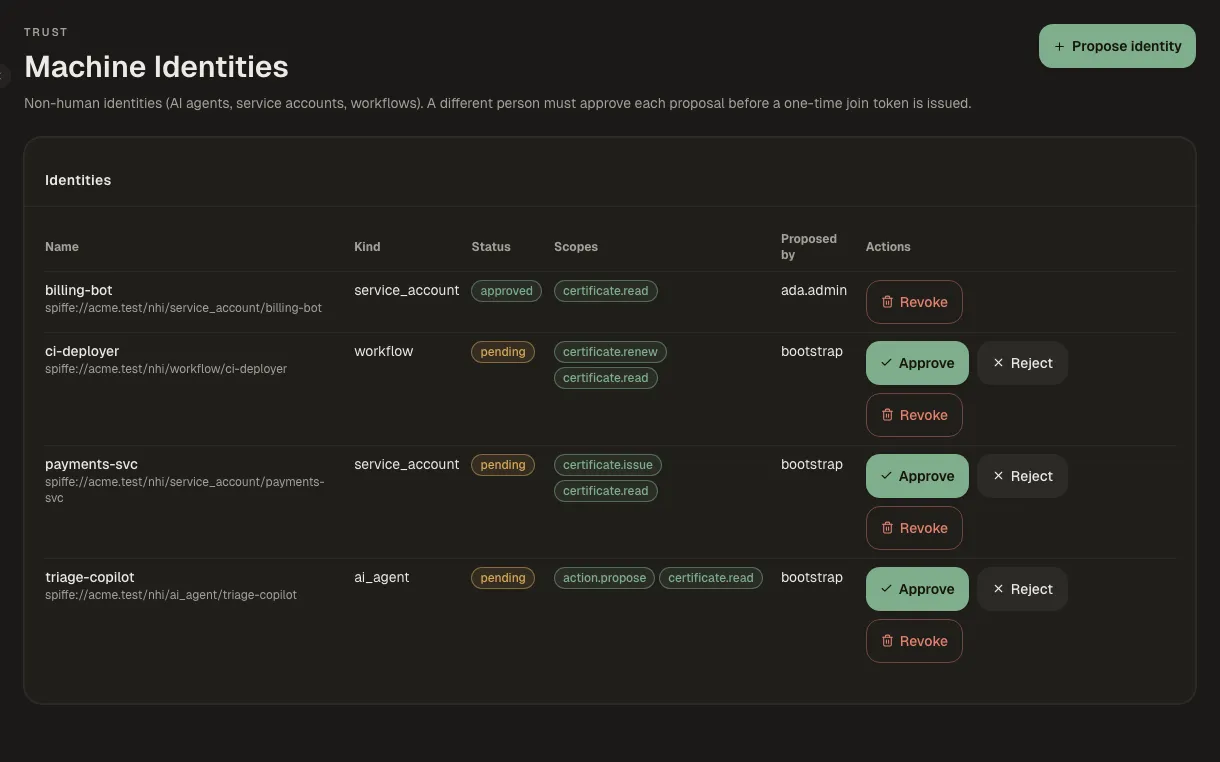Click the Scopes column header

point(576,246)
